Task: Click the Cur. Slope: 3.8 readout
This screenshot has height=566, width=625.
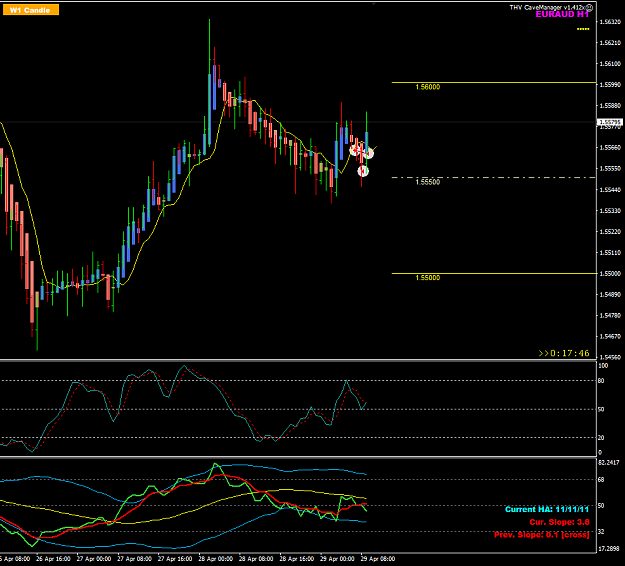Action: pyautogui.click(x=559, y=522)
